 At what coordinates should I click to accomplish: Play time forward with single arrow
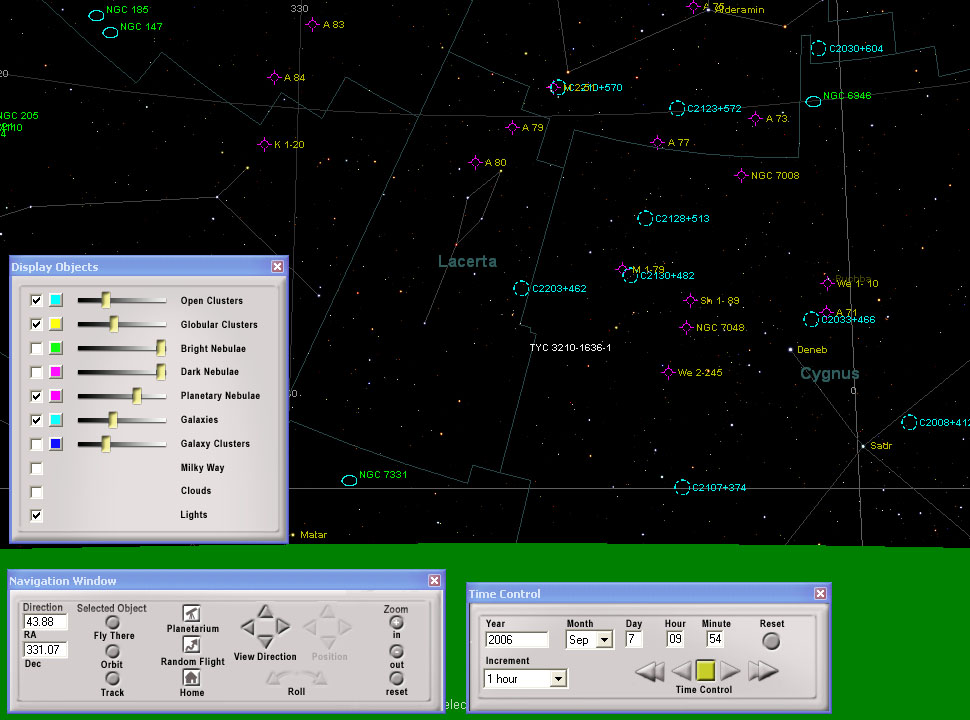click(x=730, y=671)
